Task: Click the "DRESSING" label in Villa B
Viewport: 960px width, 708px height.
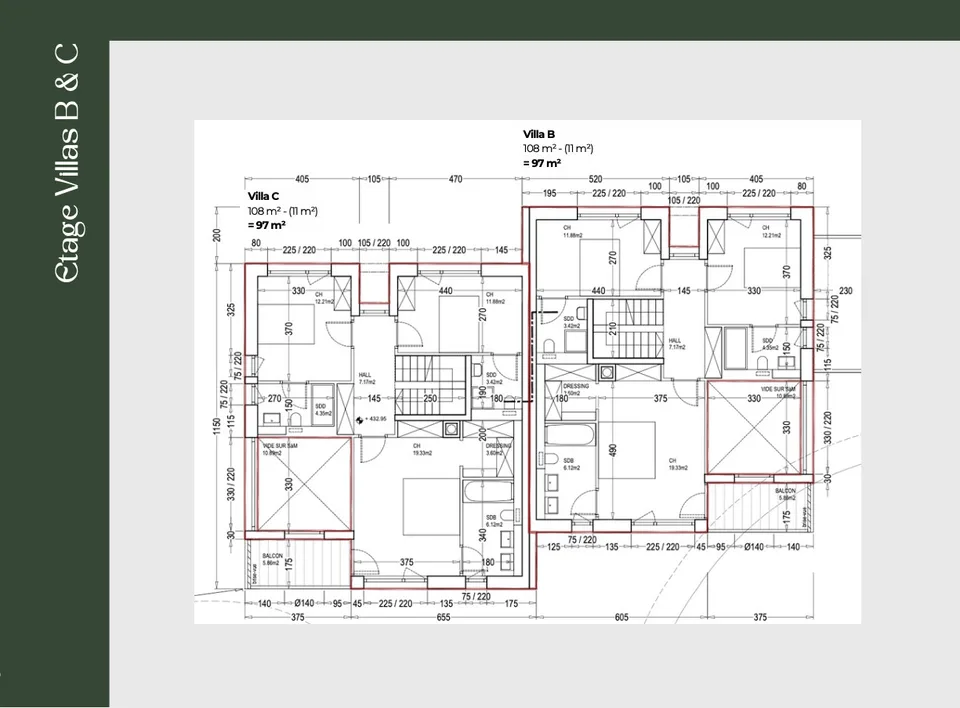Action: tap(576, 386)
